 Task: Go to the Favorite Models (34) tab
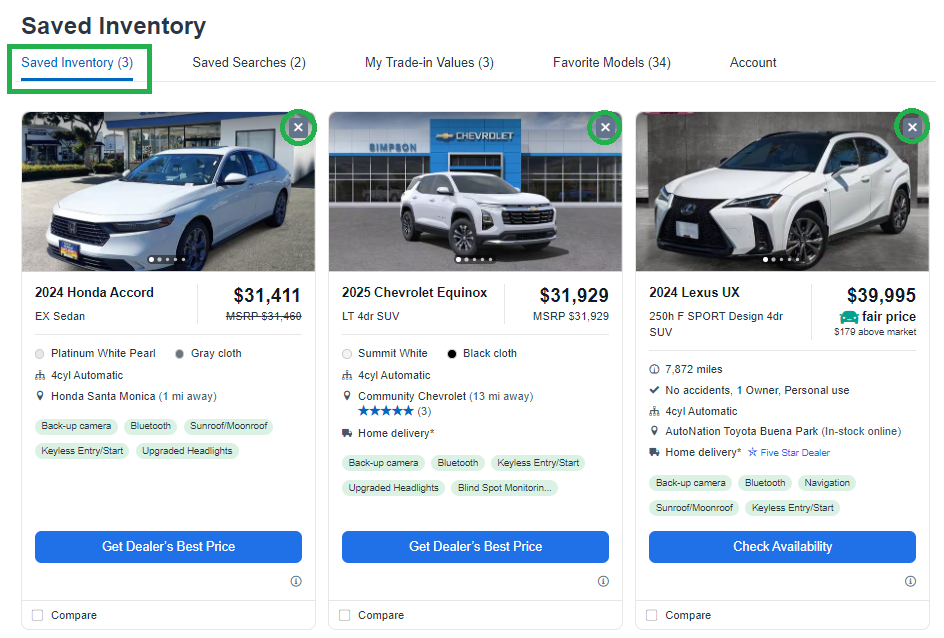(612, 63)
